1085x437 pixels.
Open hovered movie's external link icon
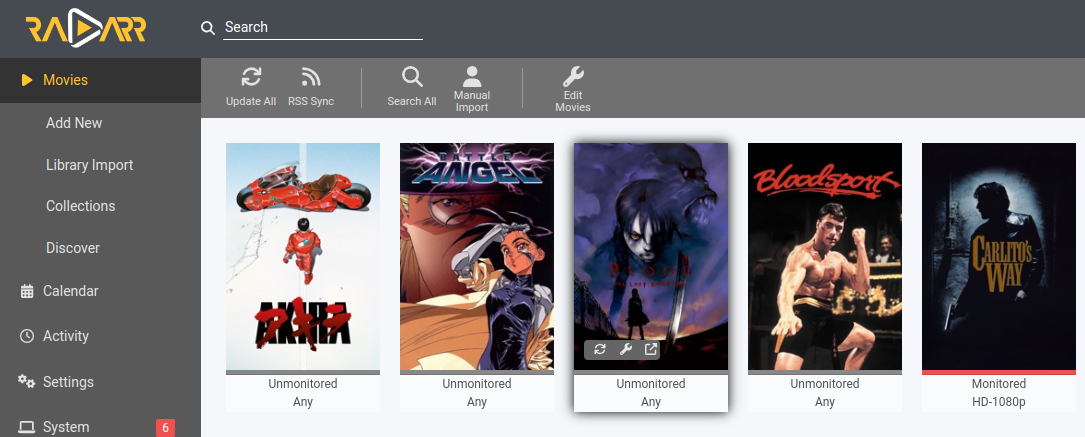click(651, 349)
